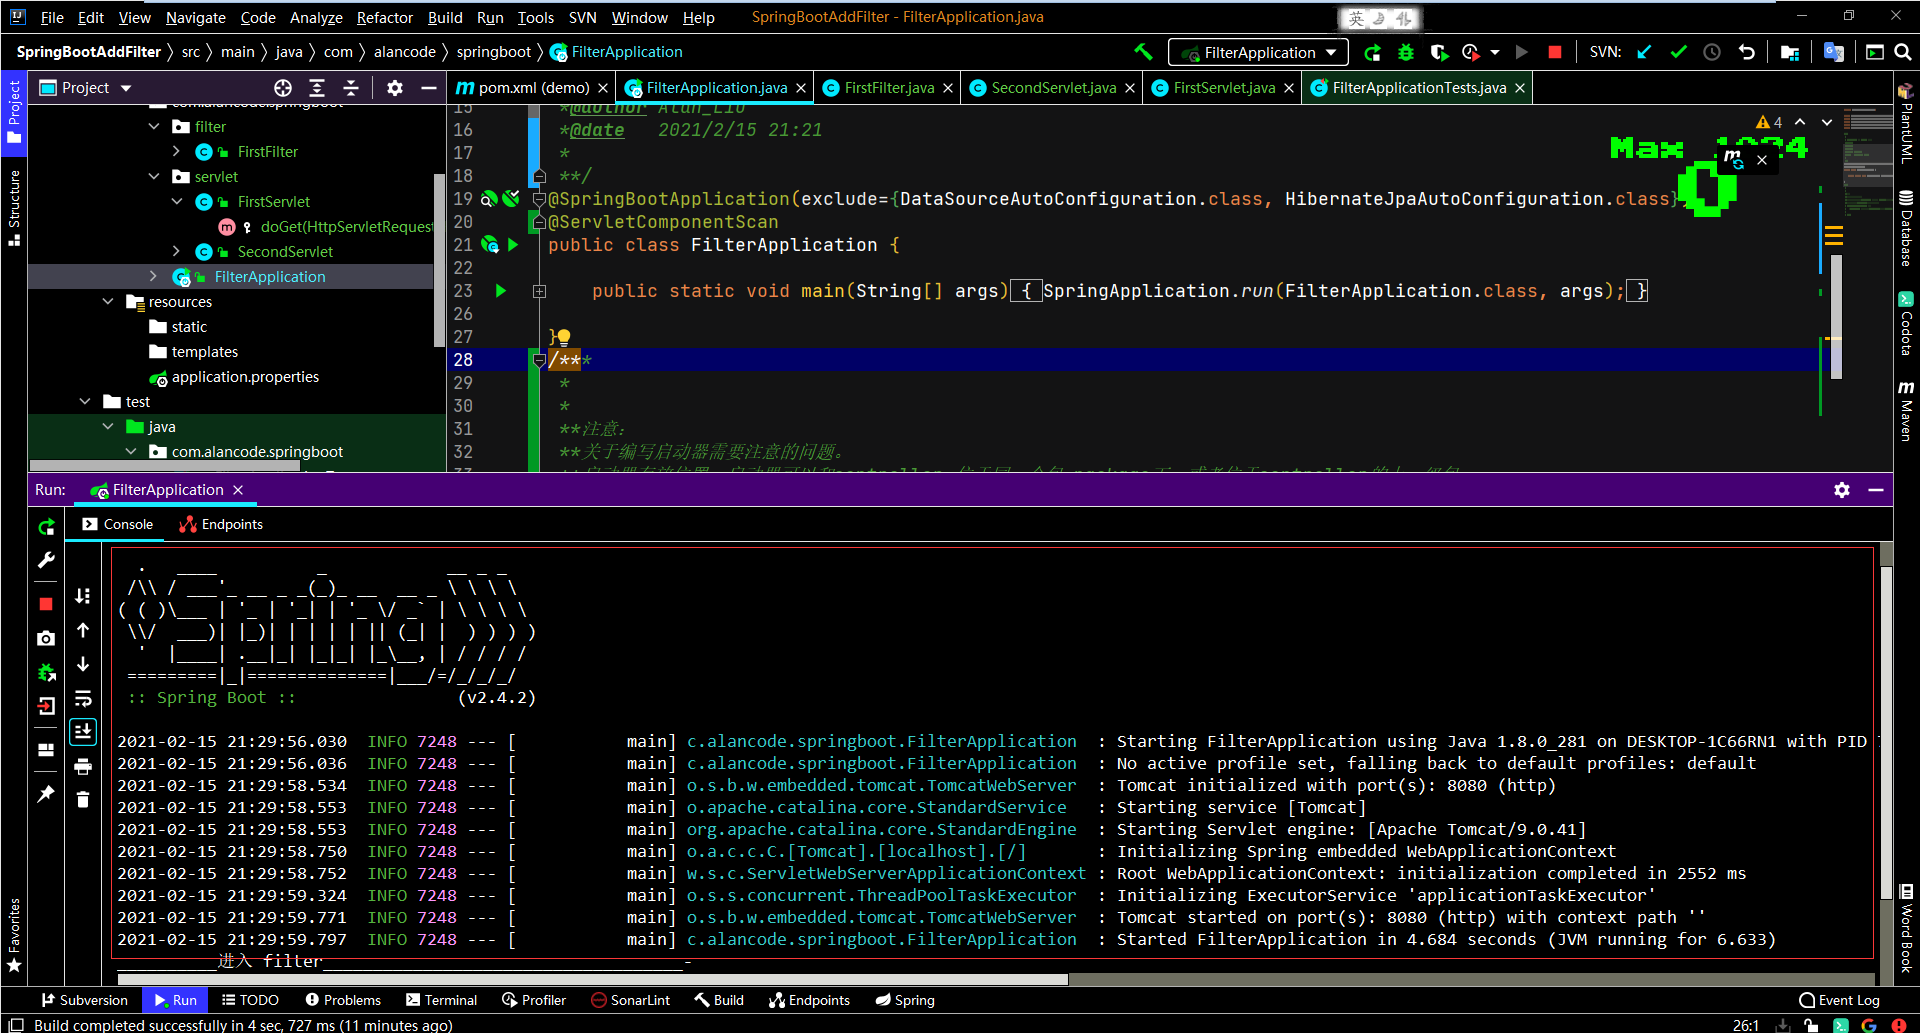Open the Terminal tool window
Image resolution: width=1920 pixels, height=1033 pixels.
[441, 1000]
